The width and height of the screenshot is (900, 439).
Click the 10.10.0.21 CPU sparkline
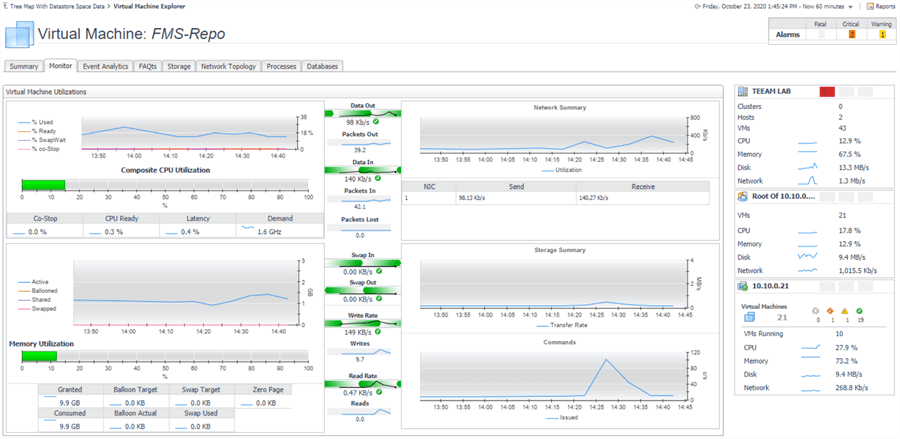tap(810, 347)
